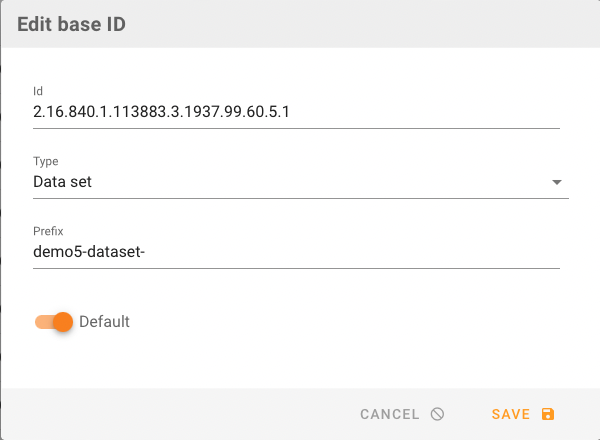Click the "demo5-dataset-" prefix text

[x=89, y=253]
